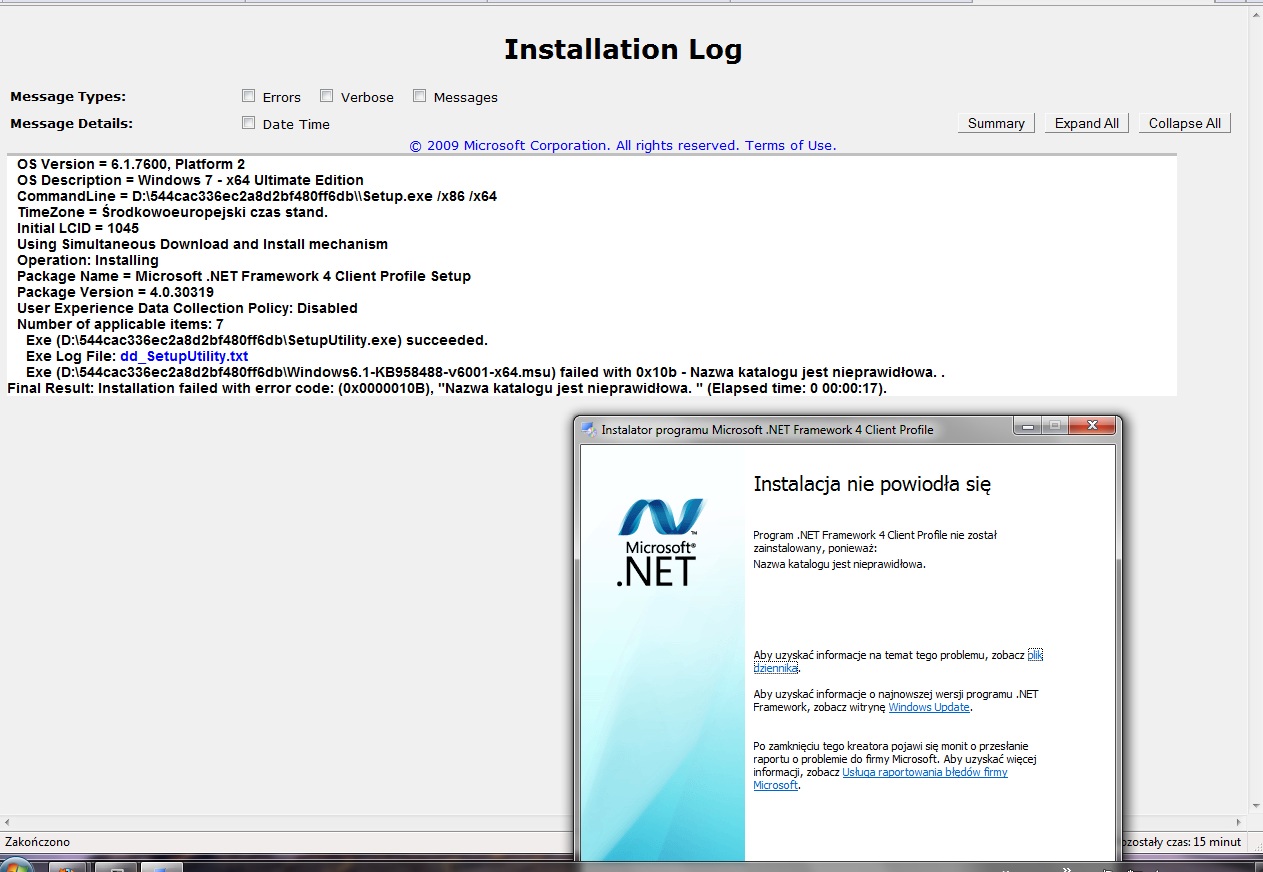Check the Messages checkbox

coord(420,96)
